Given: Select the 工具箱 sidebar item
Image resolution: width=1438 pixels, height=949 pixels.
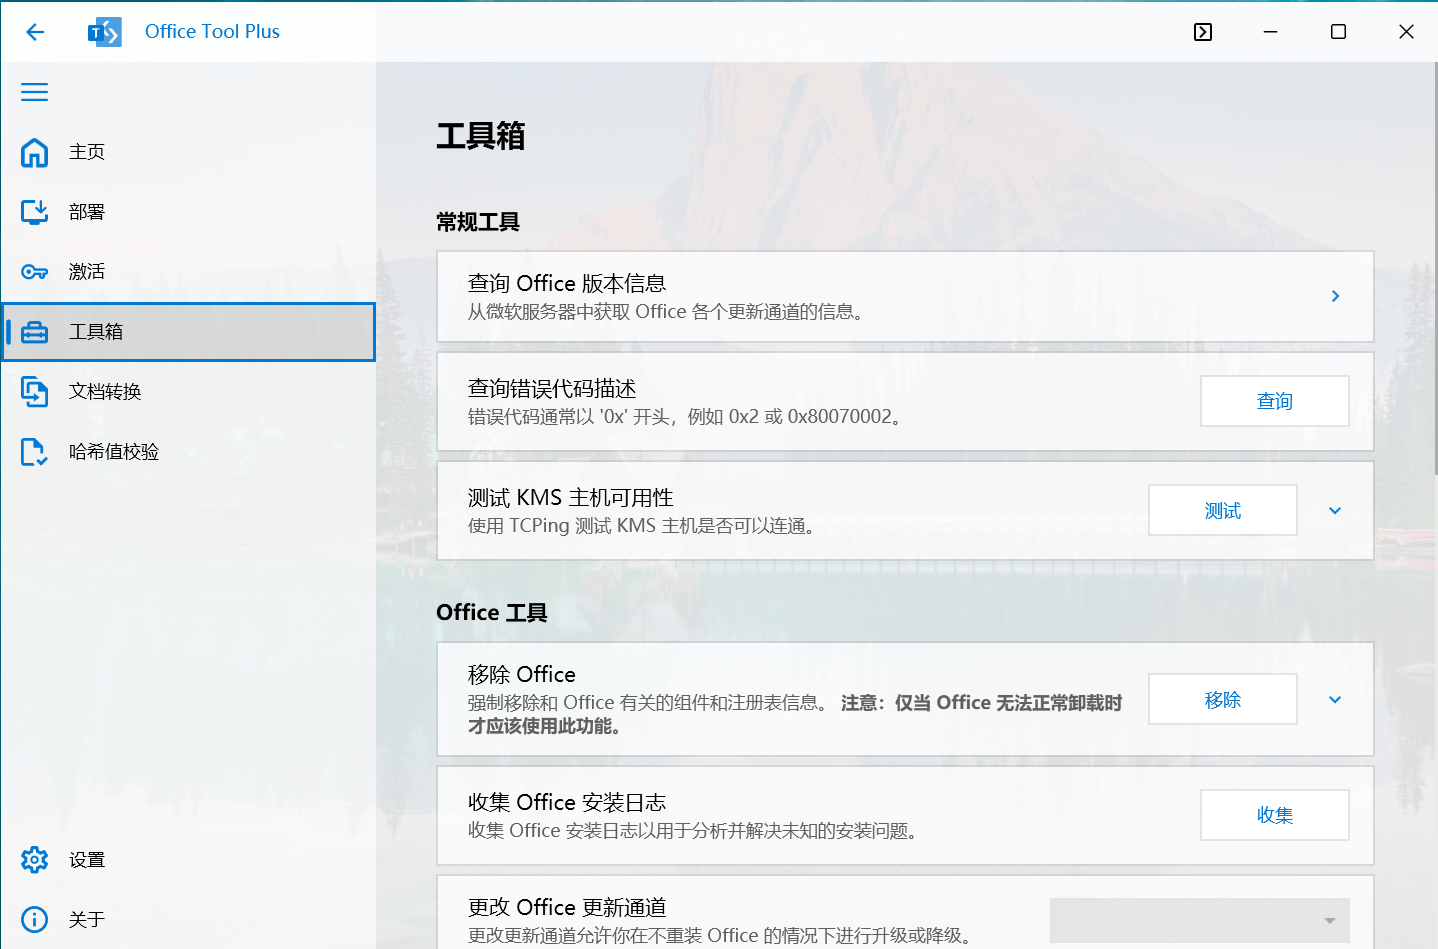Looking at the screenshot, I should [188, 332].
